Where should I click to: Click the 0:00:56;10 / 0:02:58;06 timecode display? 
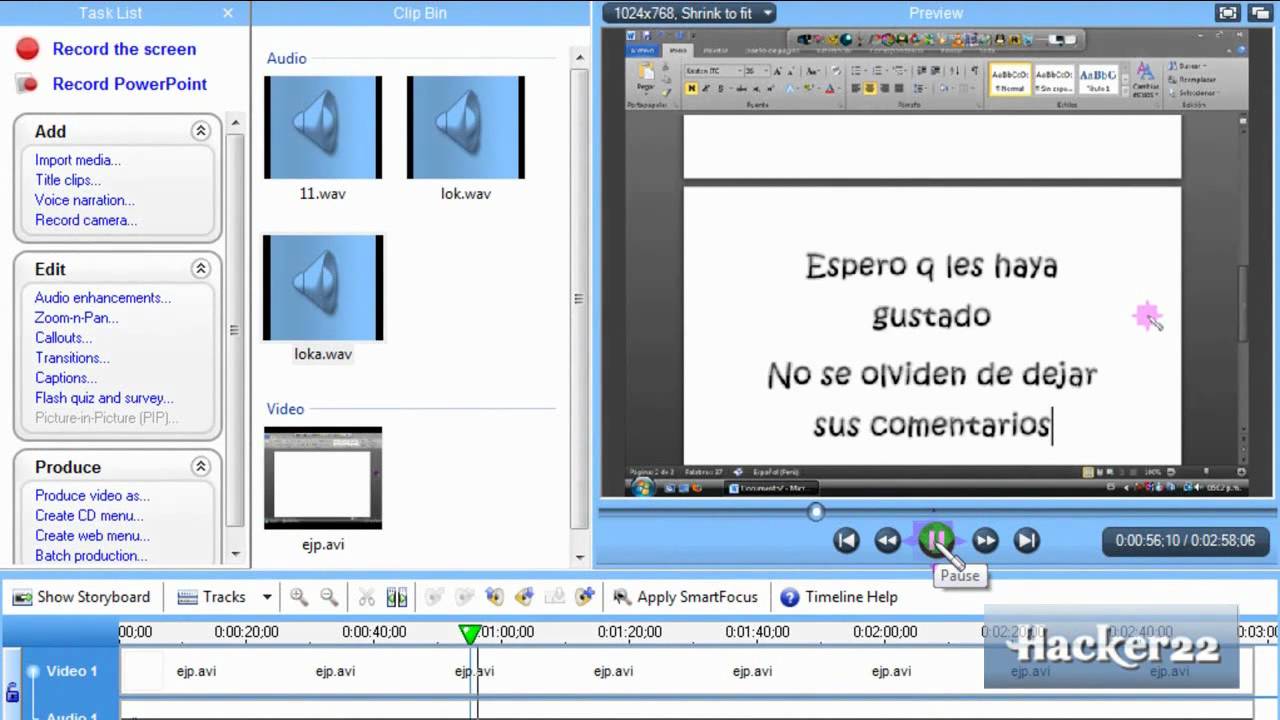point(1185,540)
